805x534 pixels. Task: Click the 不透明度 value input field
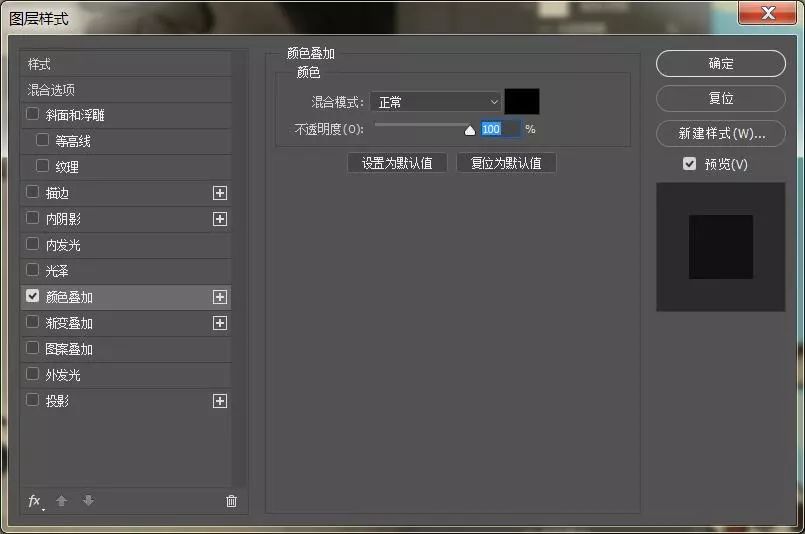[x=499, y=129]
